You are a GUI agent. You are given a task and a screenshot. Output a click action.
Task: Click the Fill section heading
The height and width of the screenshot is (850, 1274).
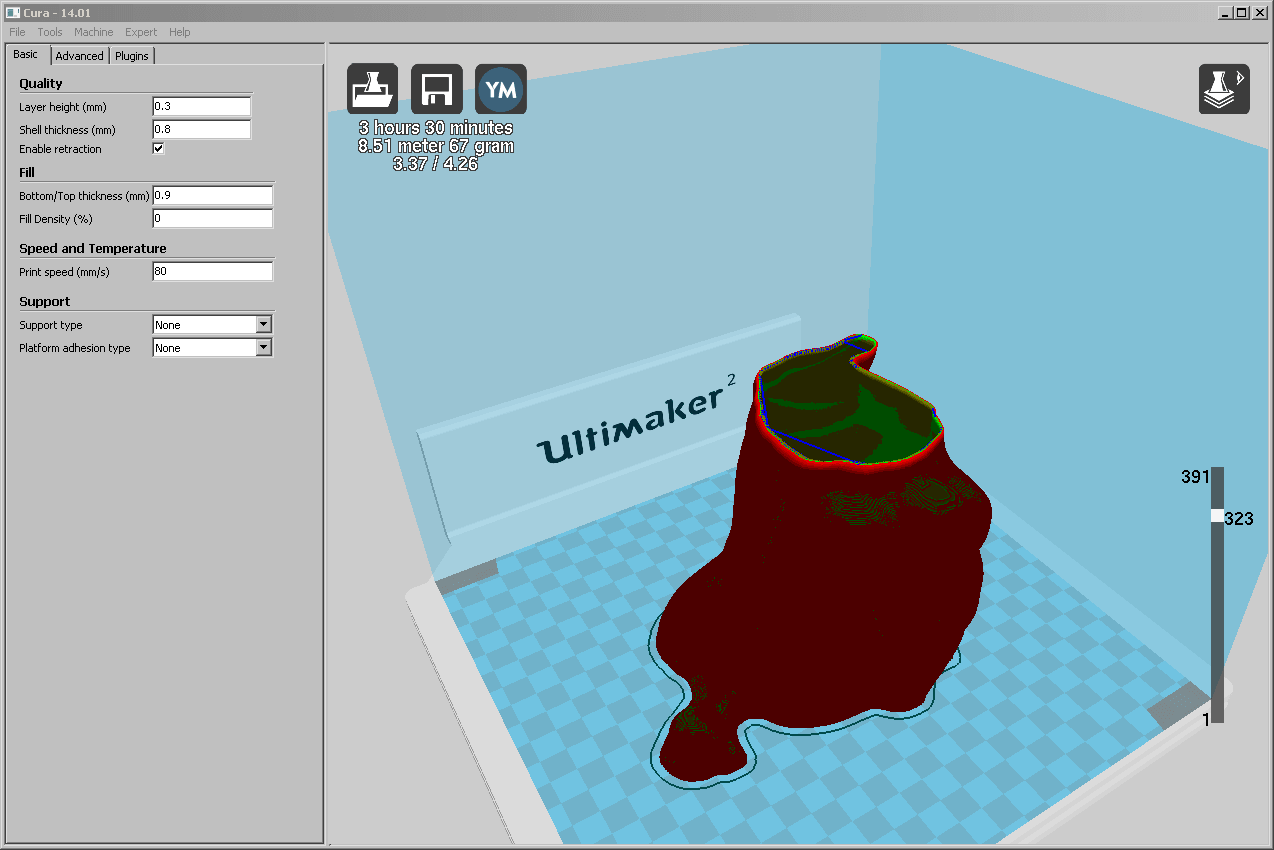click(x=27, y=173)
